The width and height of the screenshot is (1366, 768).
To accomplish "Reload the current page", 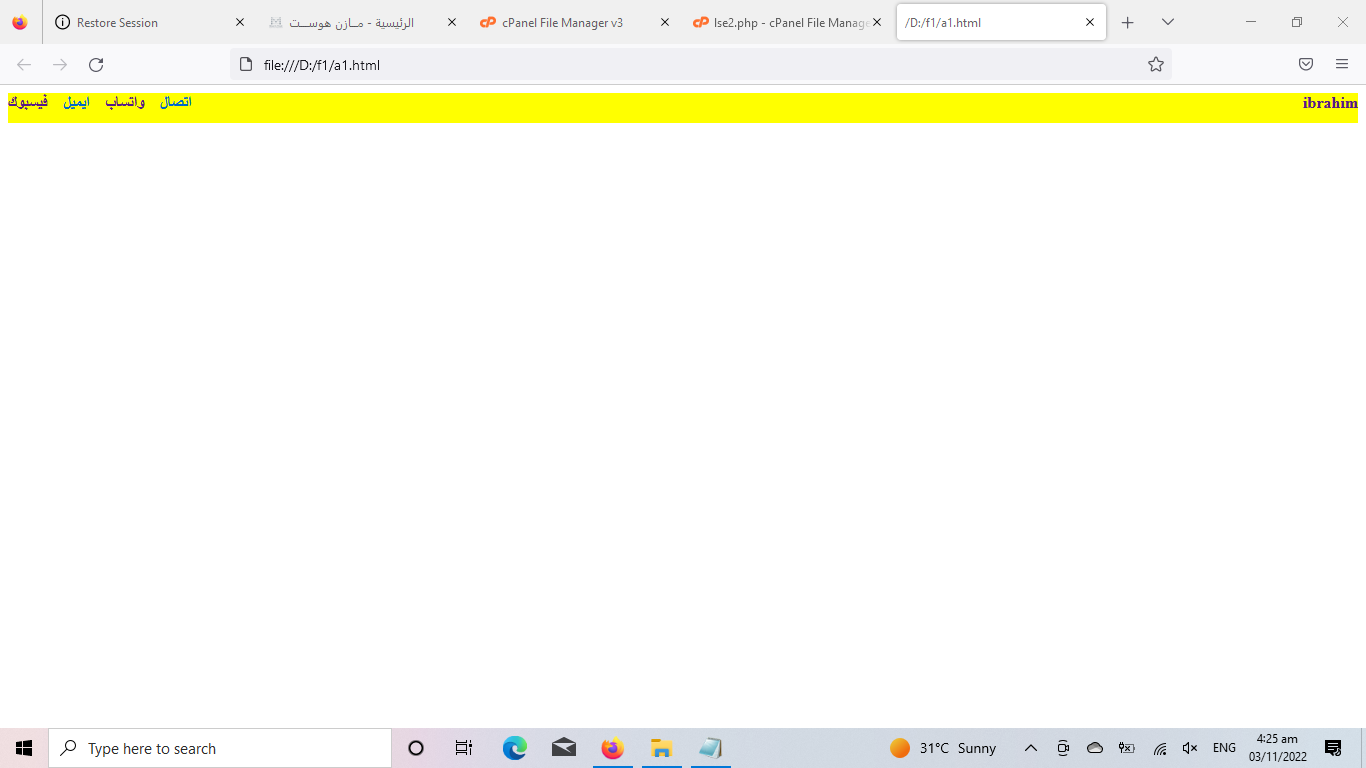I will pyautogui.click(x=96, y=65).
